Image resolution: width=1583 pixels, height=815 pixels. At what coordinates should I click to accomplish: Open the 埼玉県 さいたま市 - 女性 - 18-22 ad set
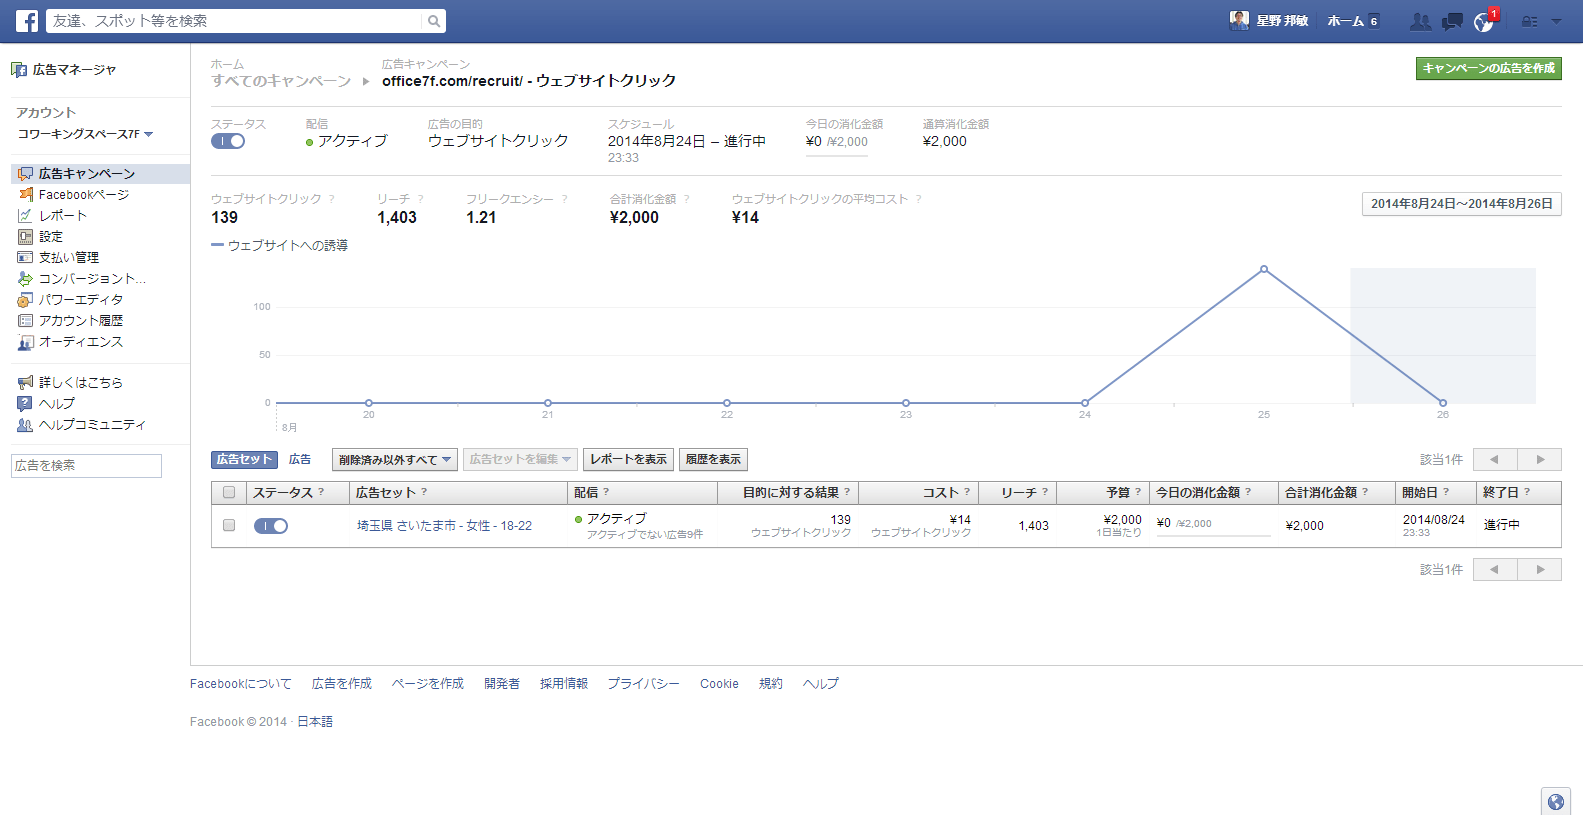click(445, 526)
